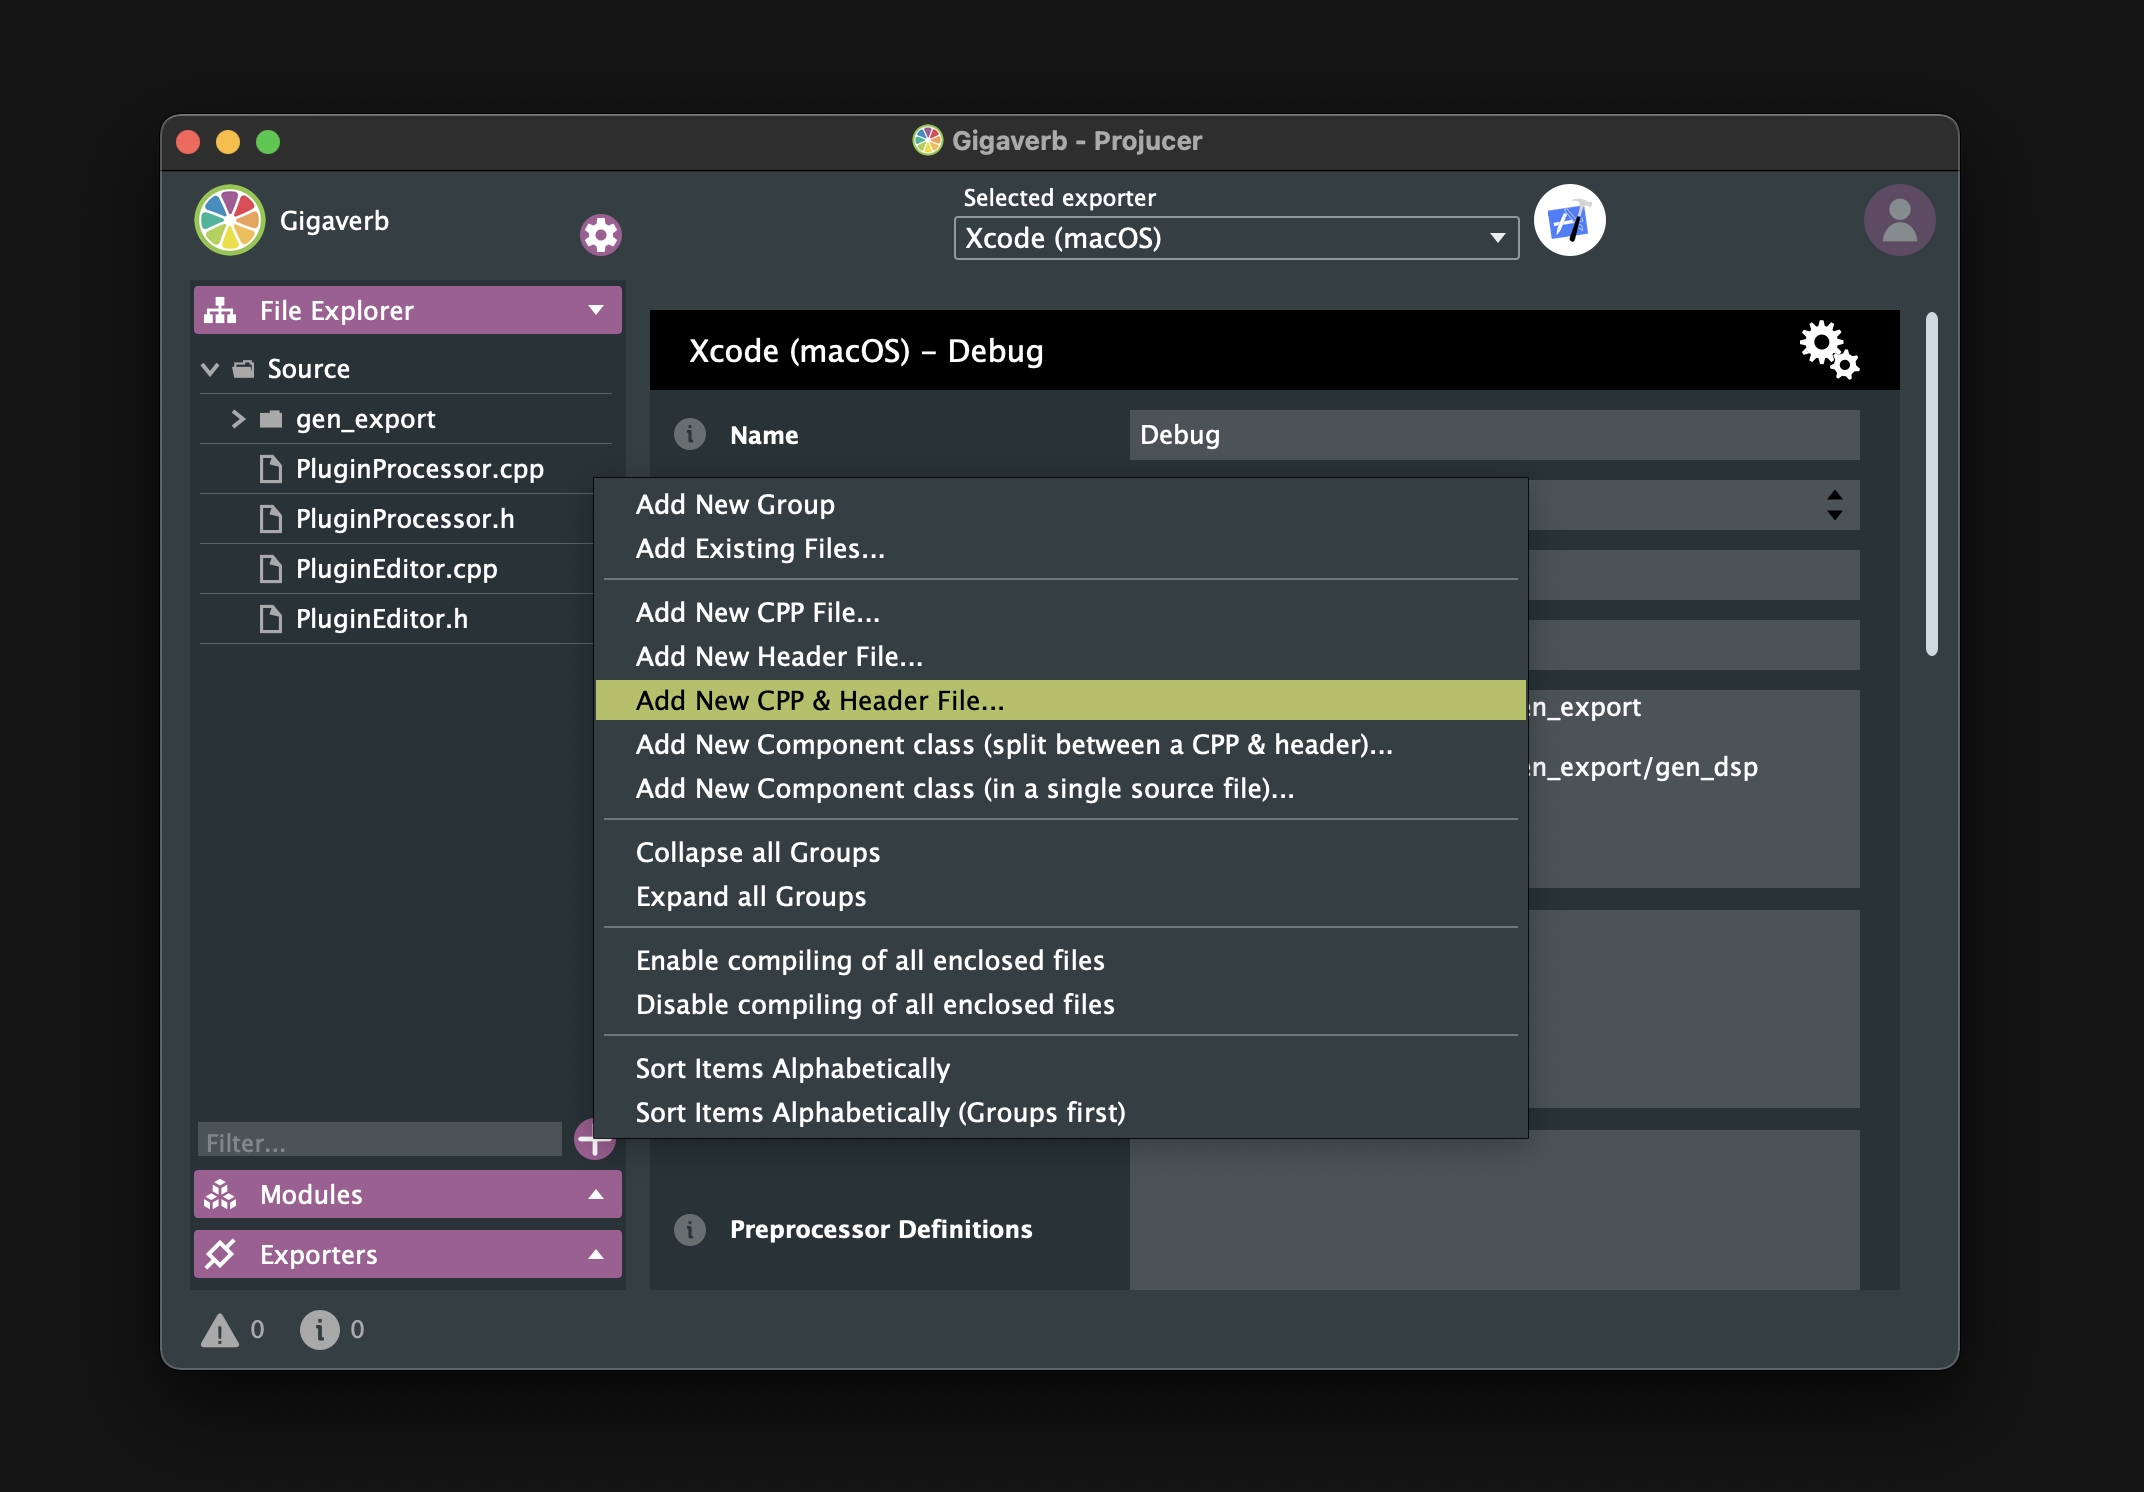Choose Collapse all Groups

tap(1060, 852)
